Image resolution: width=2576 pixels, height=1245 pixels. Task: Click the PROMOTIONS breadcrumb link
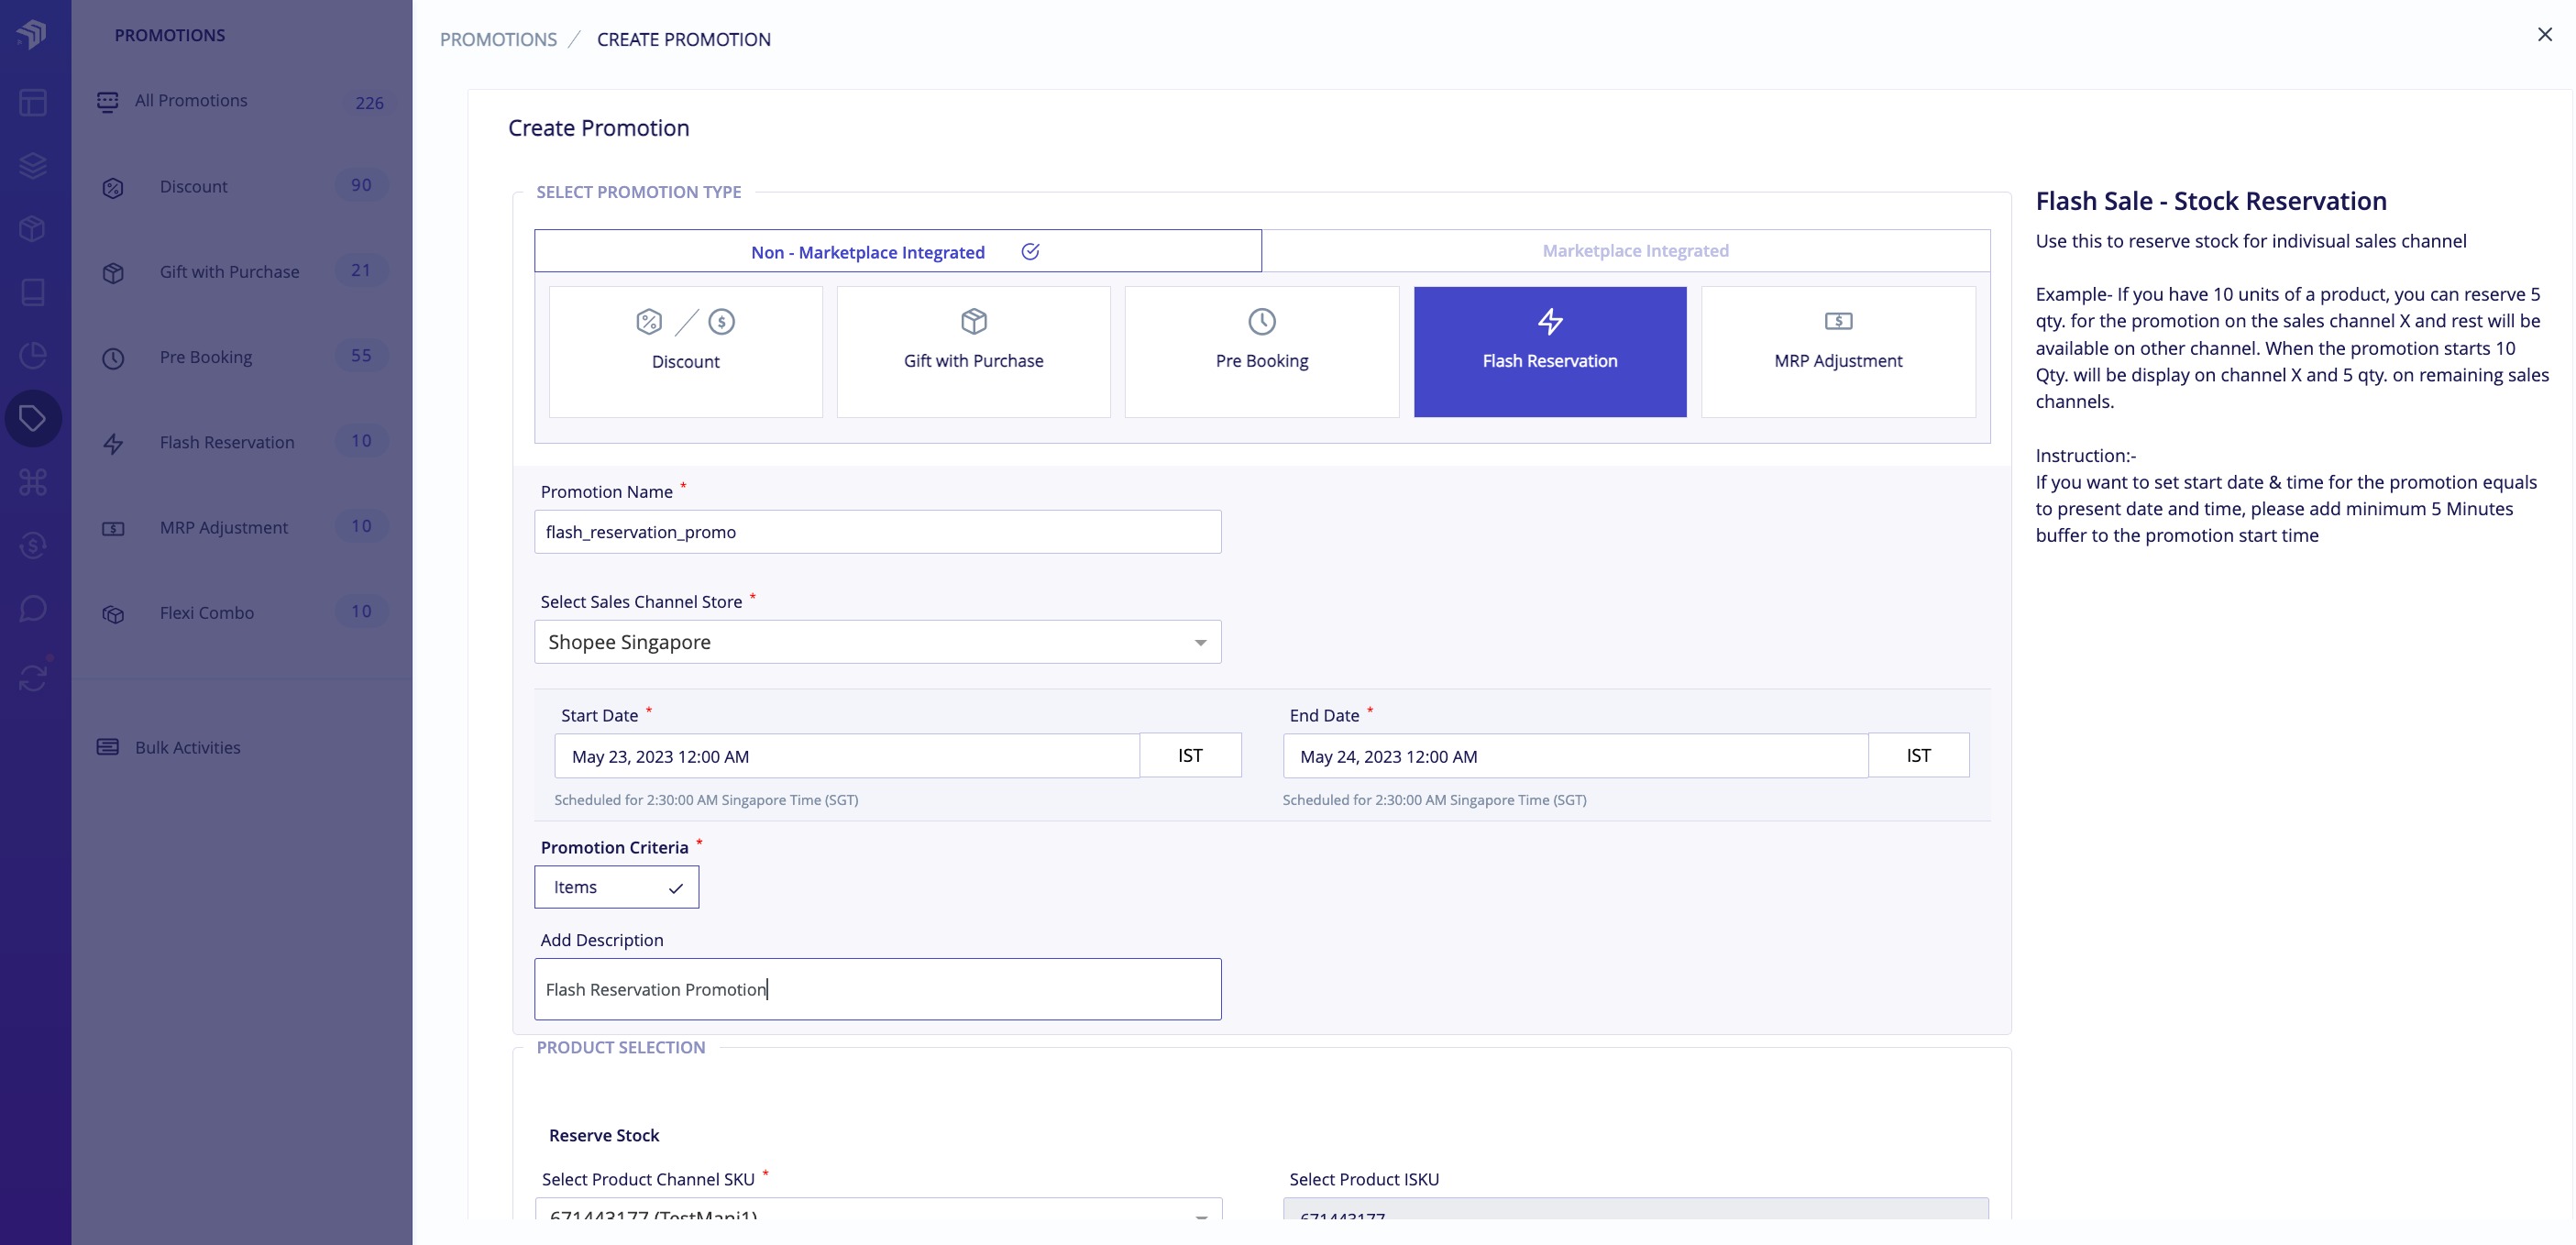[x=498, y=39]
